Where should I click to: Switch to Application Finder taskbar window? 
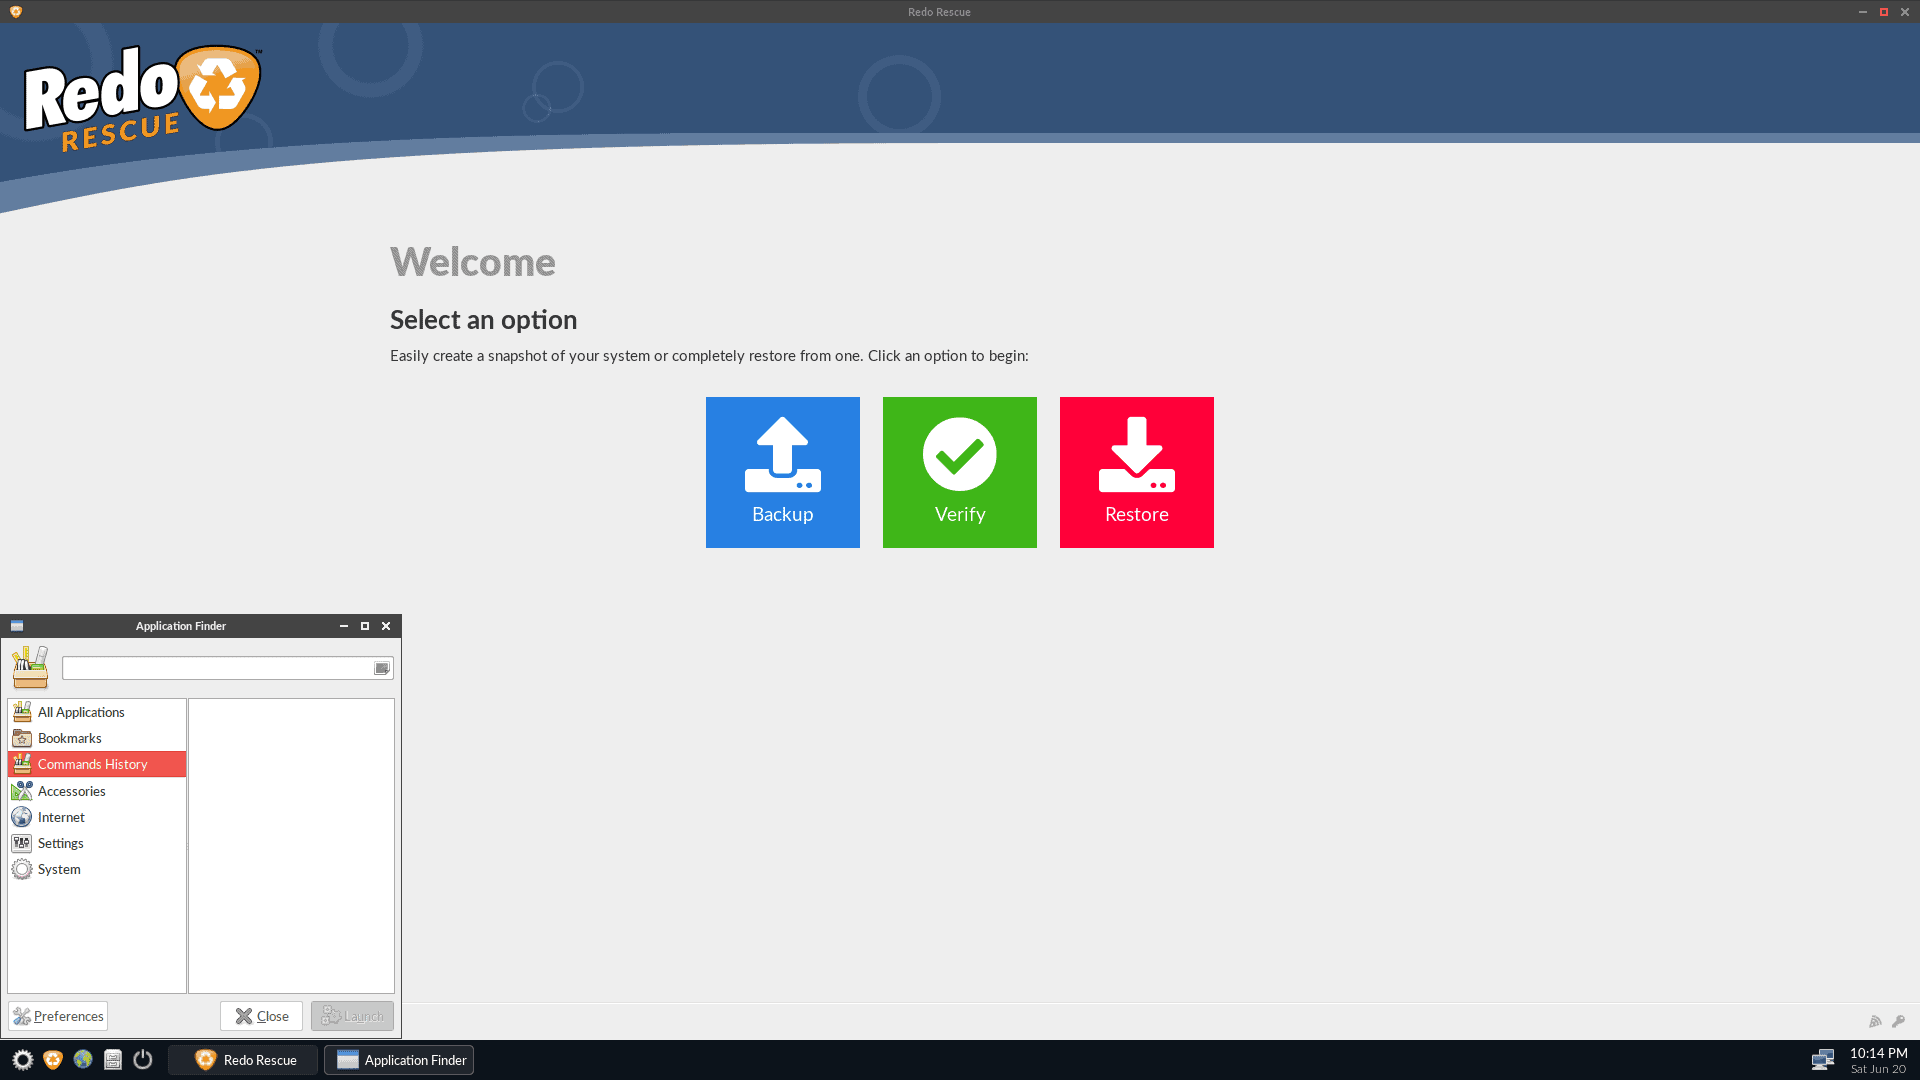pyautogui.click(x=399, y=1060)
